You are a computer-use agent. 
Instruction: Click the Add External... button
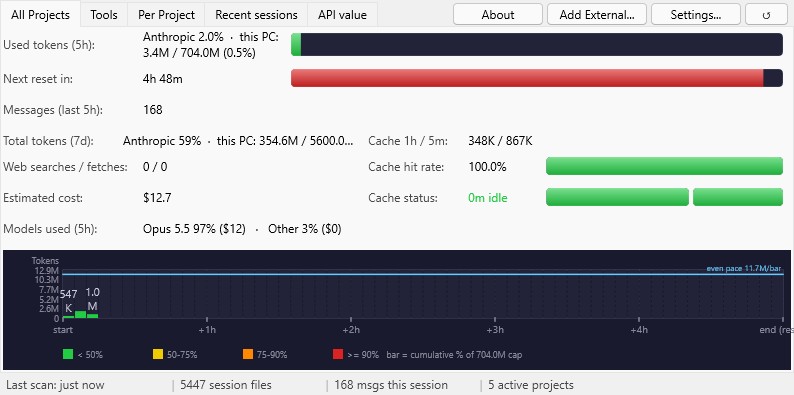click(x=597, y=14)
